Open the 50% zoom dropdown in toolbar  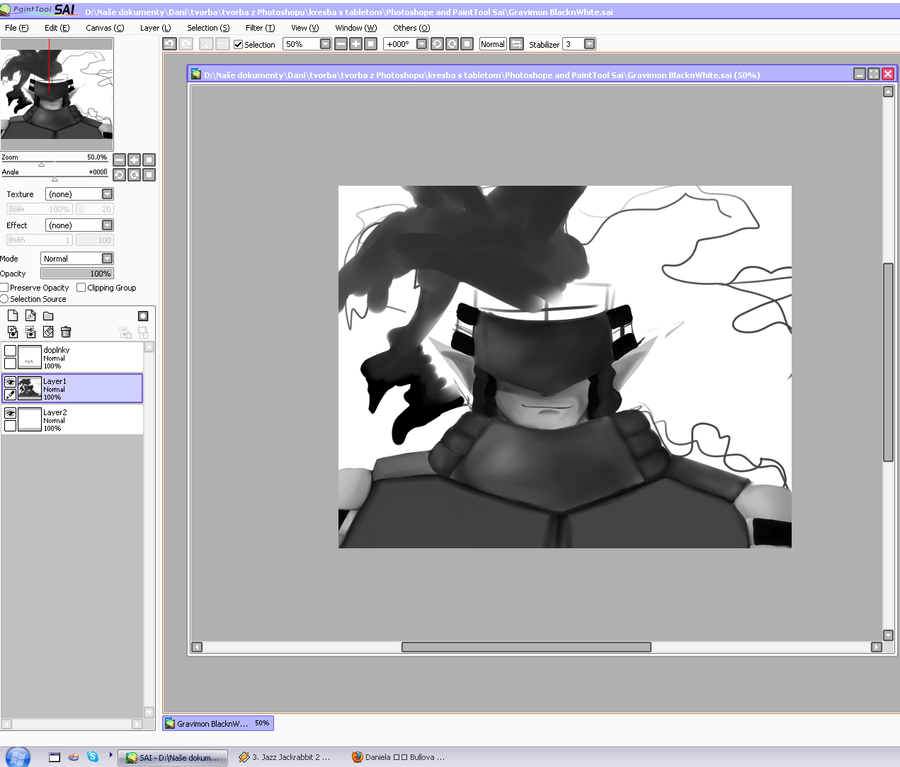coord(325,44)
